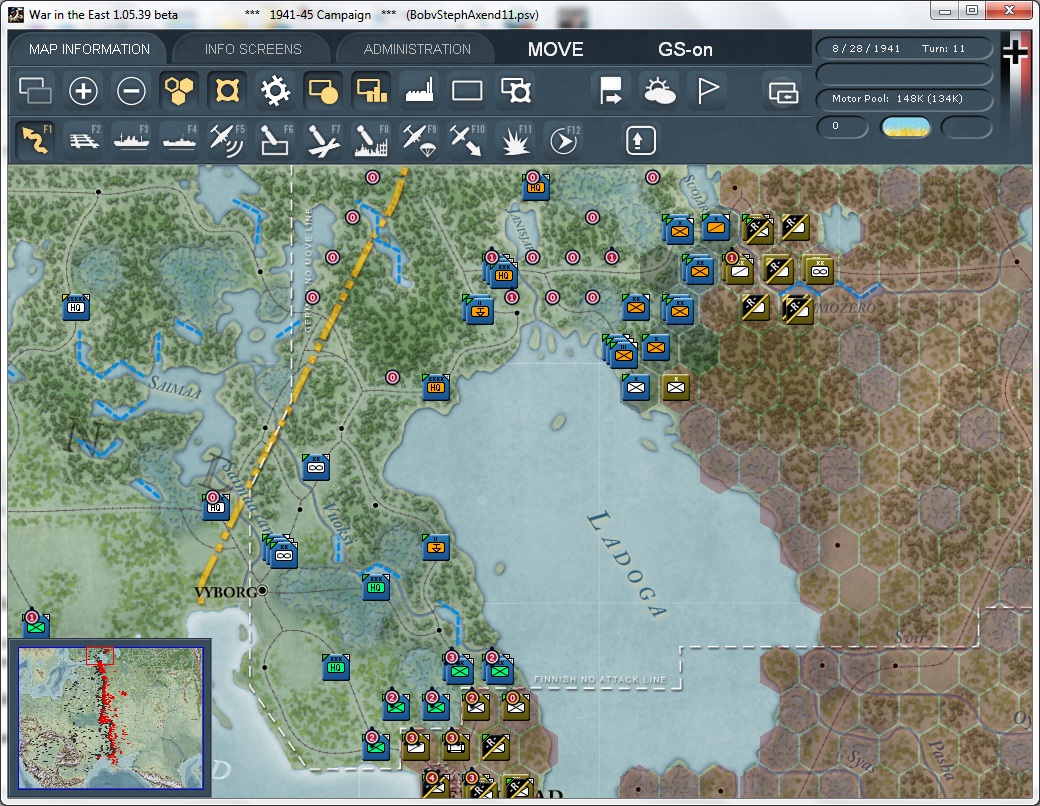The height and width of the screenshot is (806, 1040).
Task: Click the Motor Pool 148K readout
Action: tap(903, 98)
